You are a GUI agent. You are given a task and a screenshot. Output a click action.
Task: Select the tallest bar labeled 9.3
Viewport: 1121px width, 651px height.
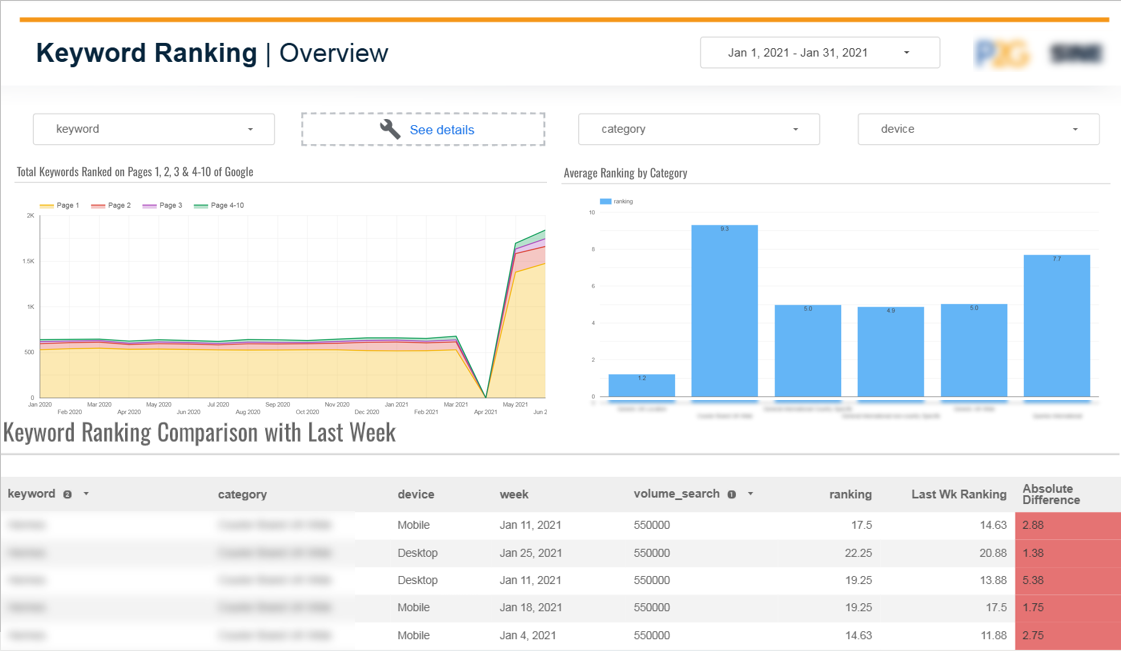[x=724, y=311]
